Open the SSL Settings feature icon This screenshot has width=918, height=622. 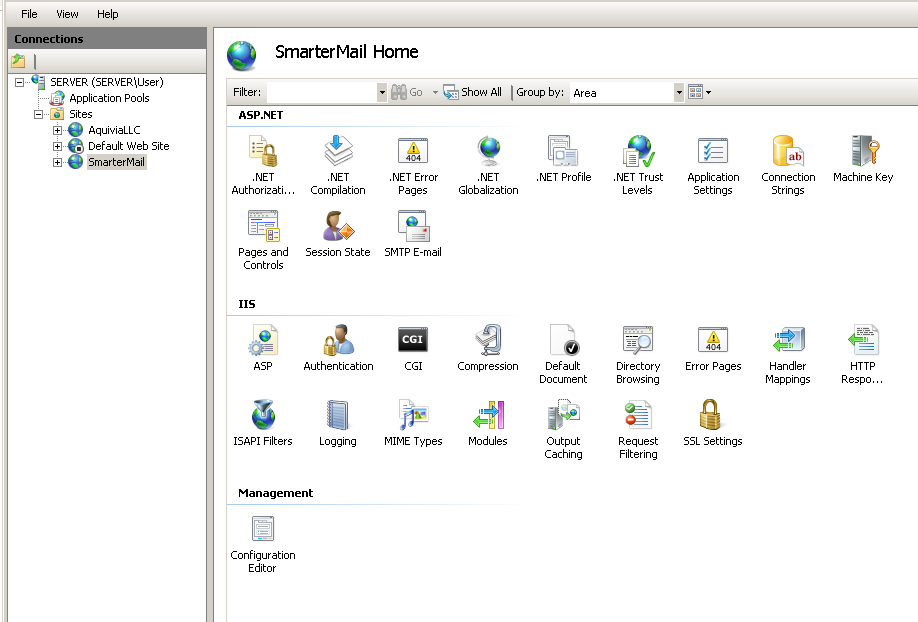tap(712, 416)
